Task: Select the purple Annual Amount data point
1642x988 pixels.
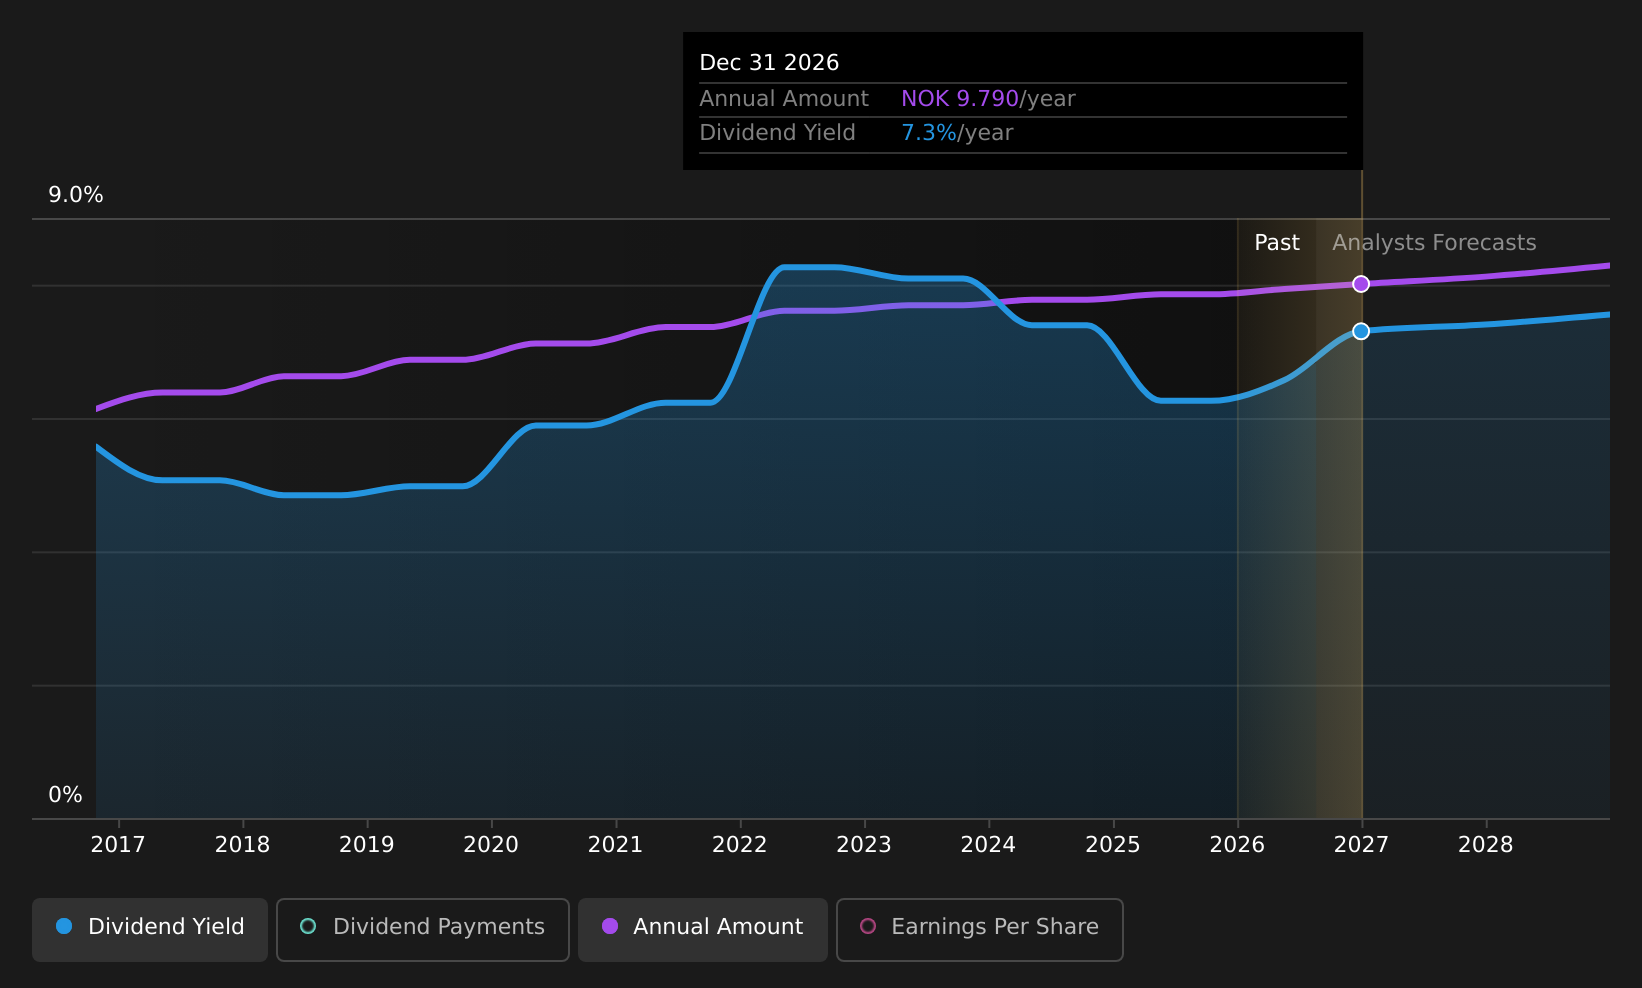Action: pos(1361,284)
